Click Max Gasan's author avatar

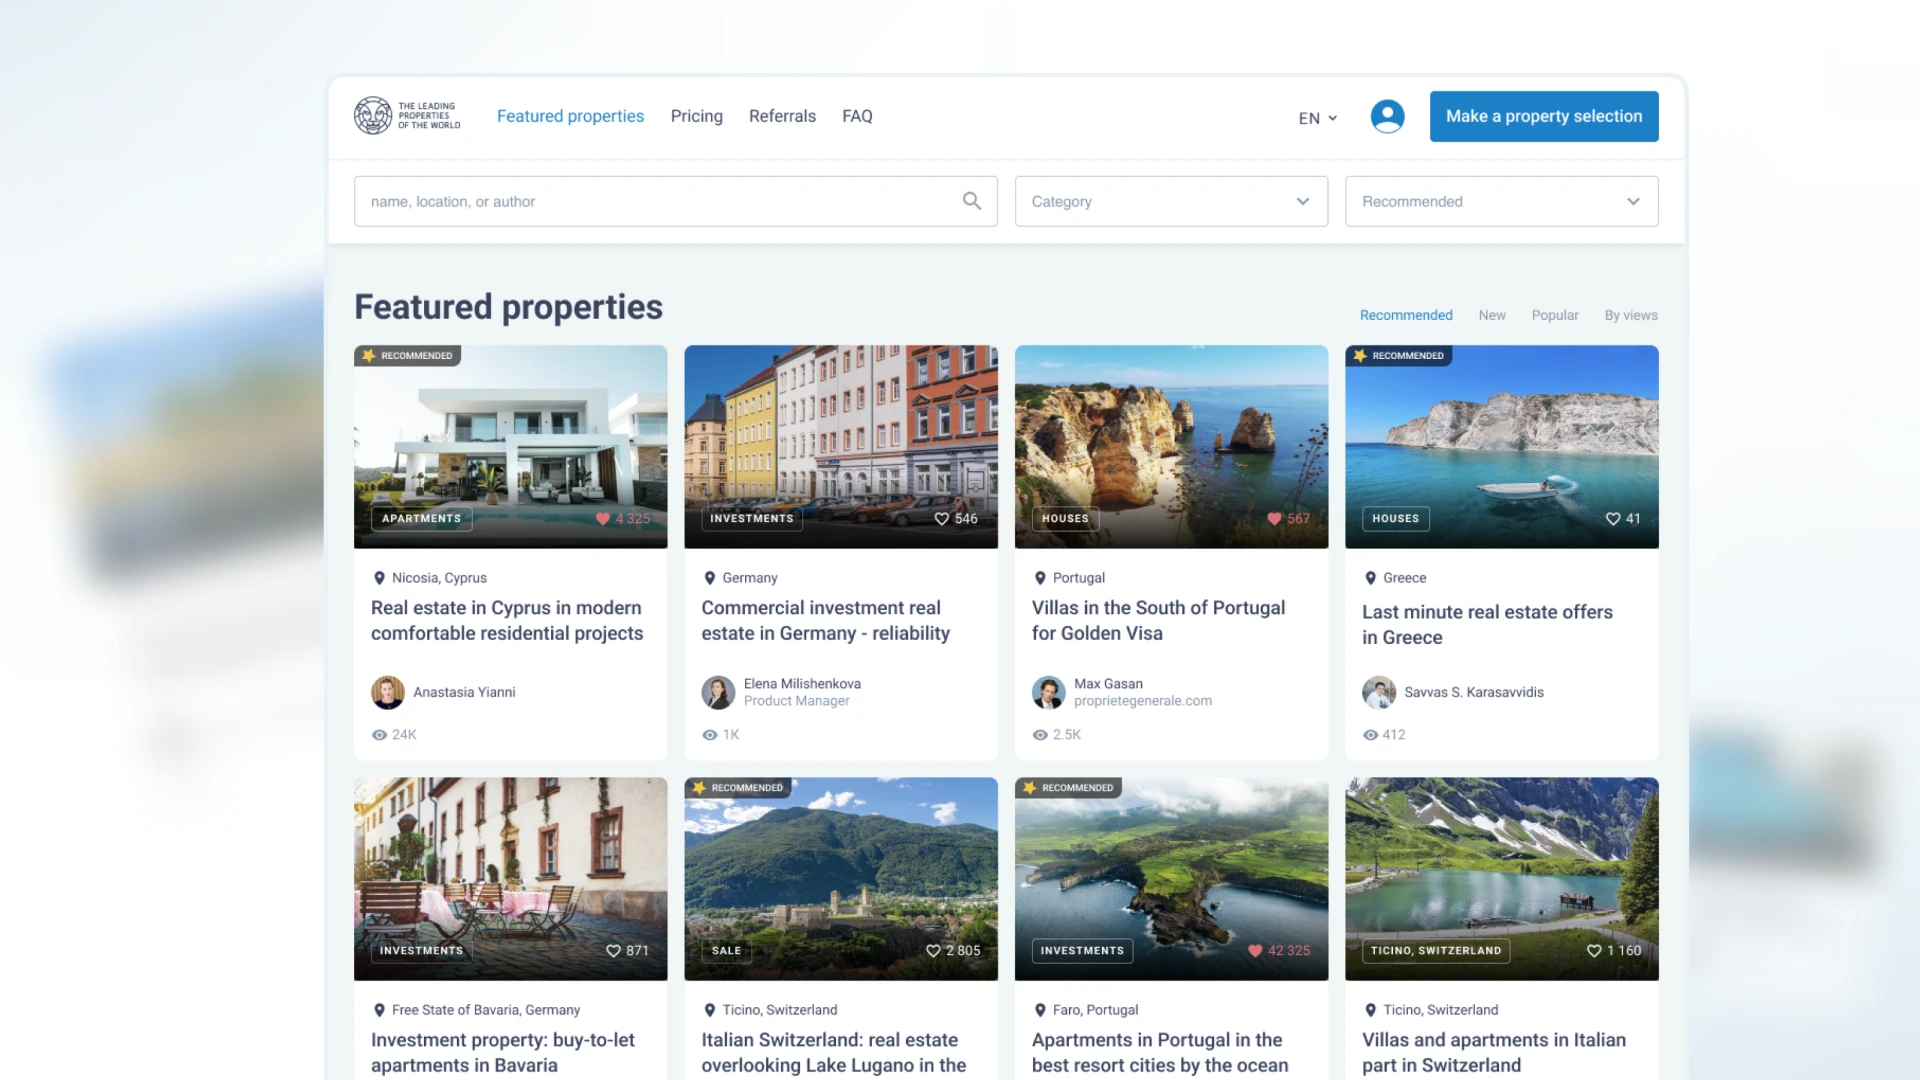coord(1048,692)
